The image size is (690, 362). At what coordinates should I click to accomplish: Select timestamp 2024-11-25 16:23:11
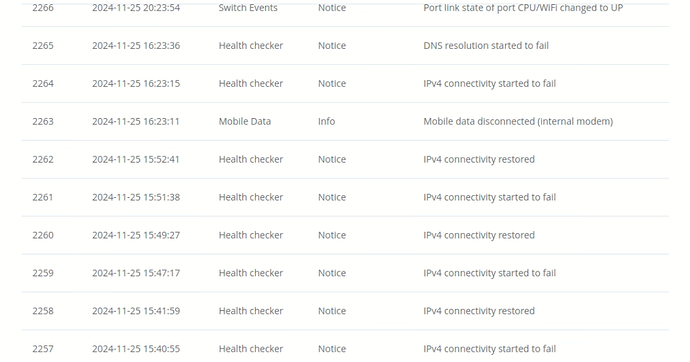coord(136,121)
